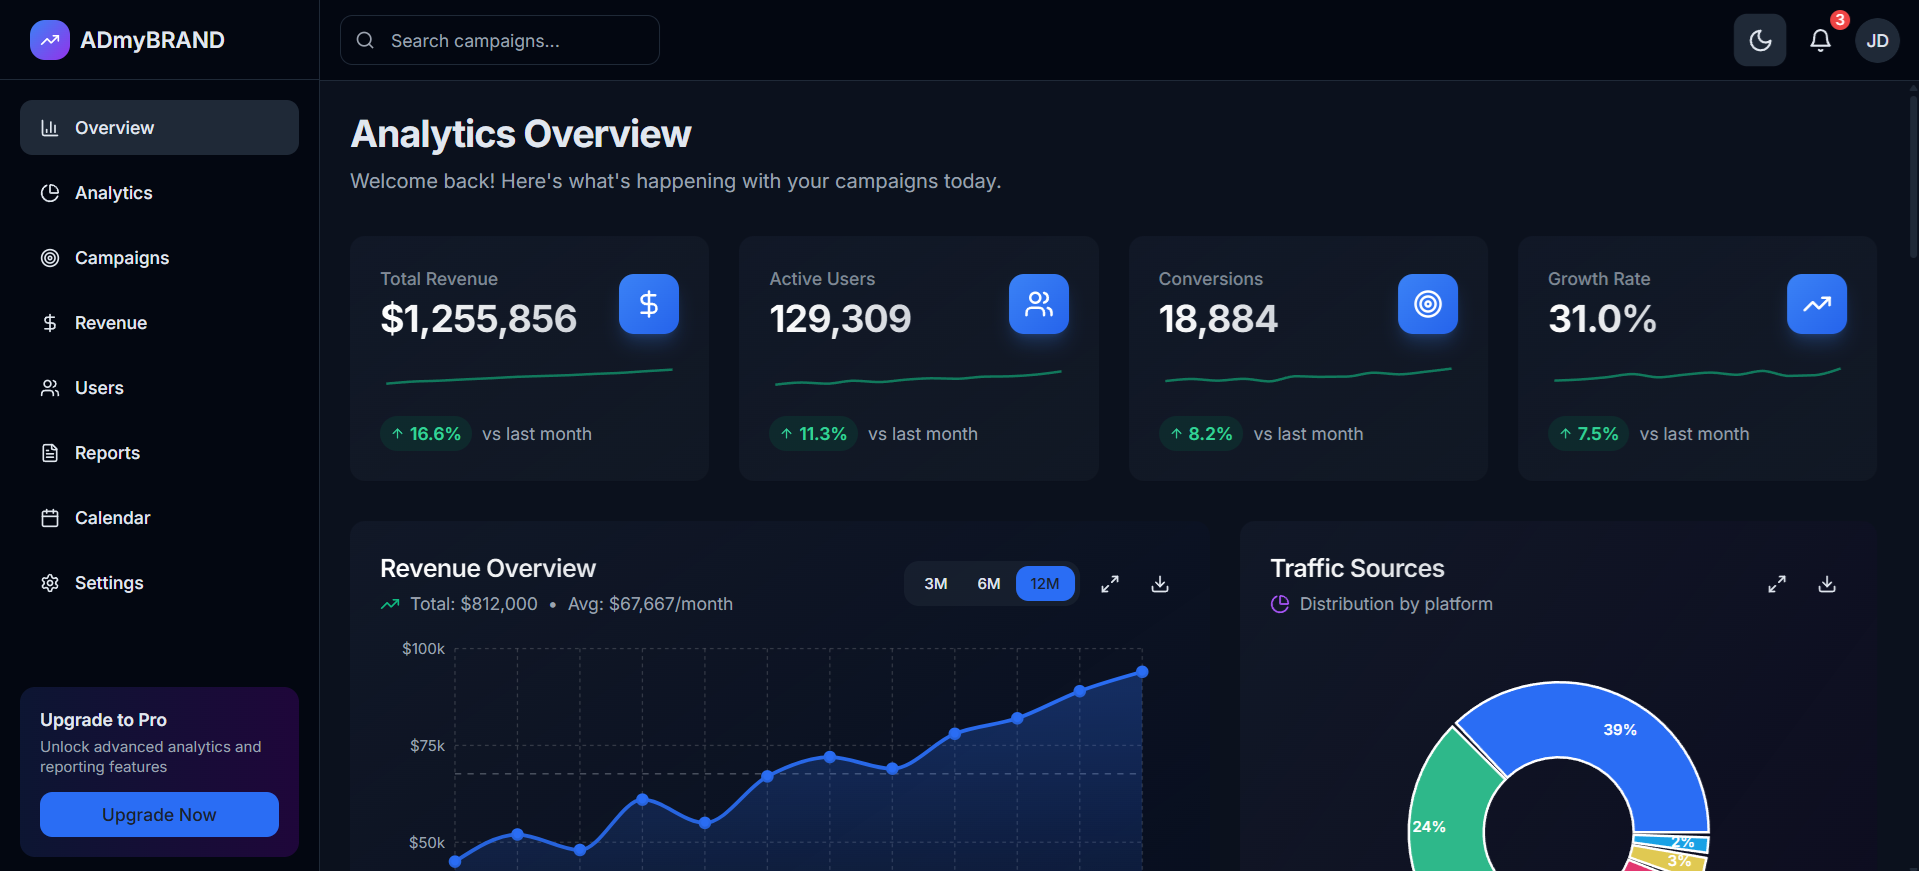The image size is (1919, 871).
Task: Focus the Search campaigns field
Action: click(500, 40)
